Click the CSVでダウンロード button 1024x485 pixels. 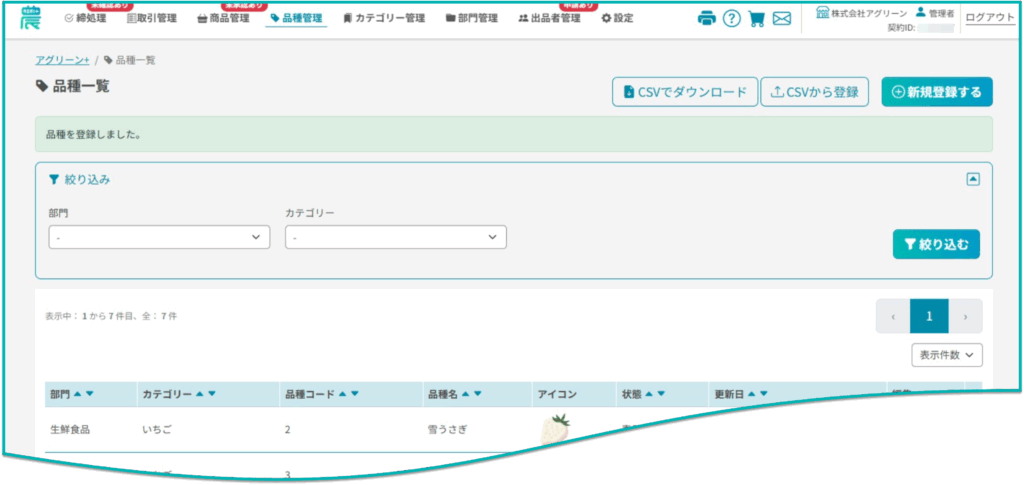685,92
